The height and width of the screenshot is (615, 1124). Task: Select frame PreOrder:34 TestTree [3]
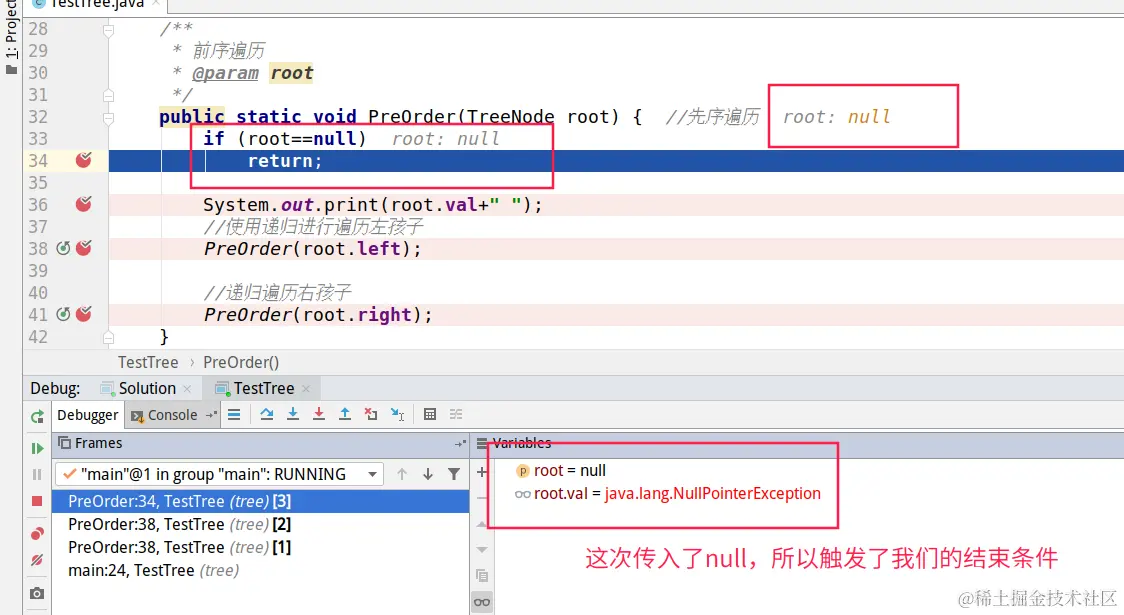click(260, 501)
